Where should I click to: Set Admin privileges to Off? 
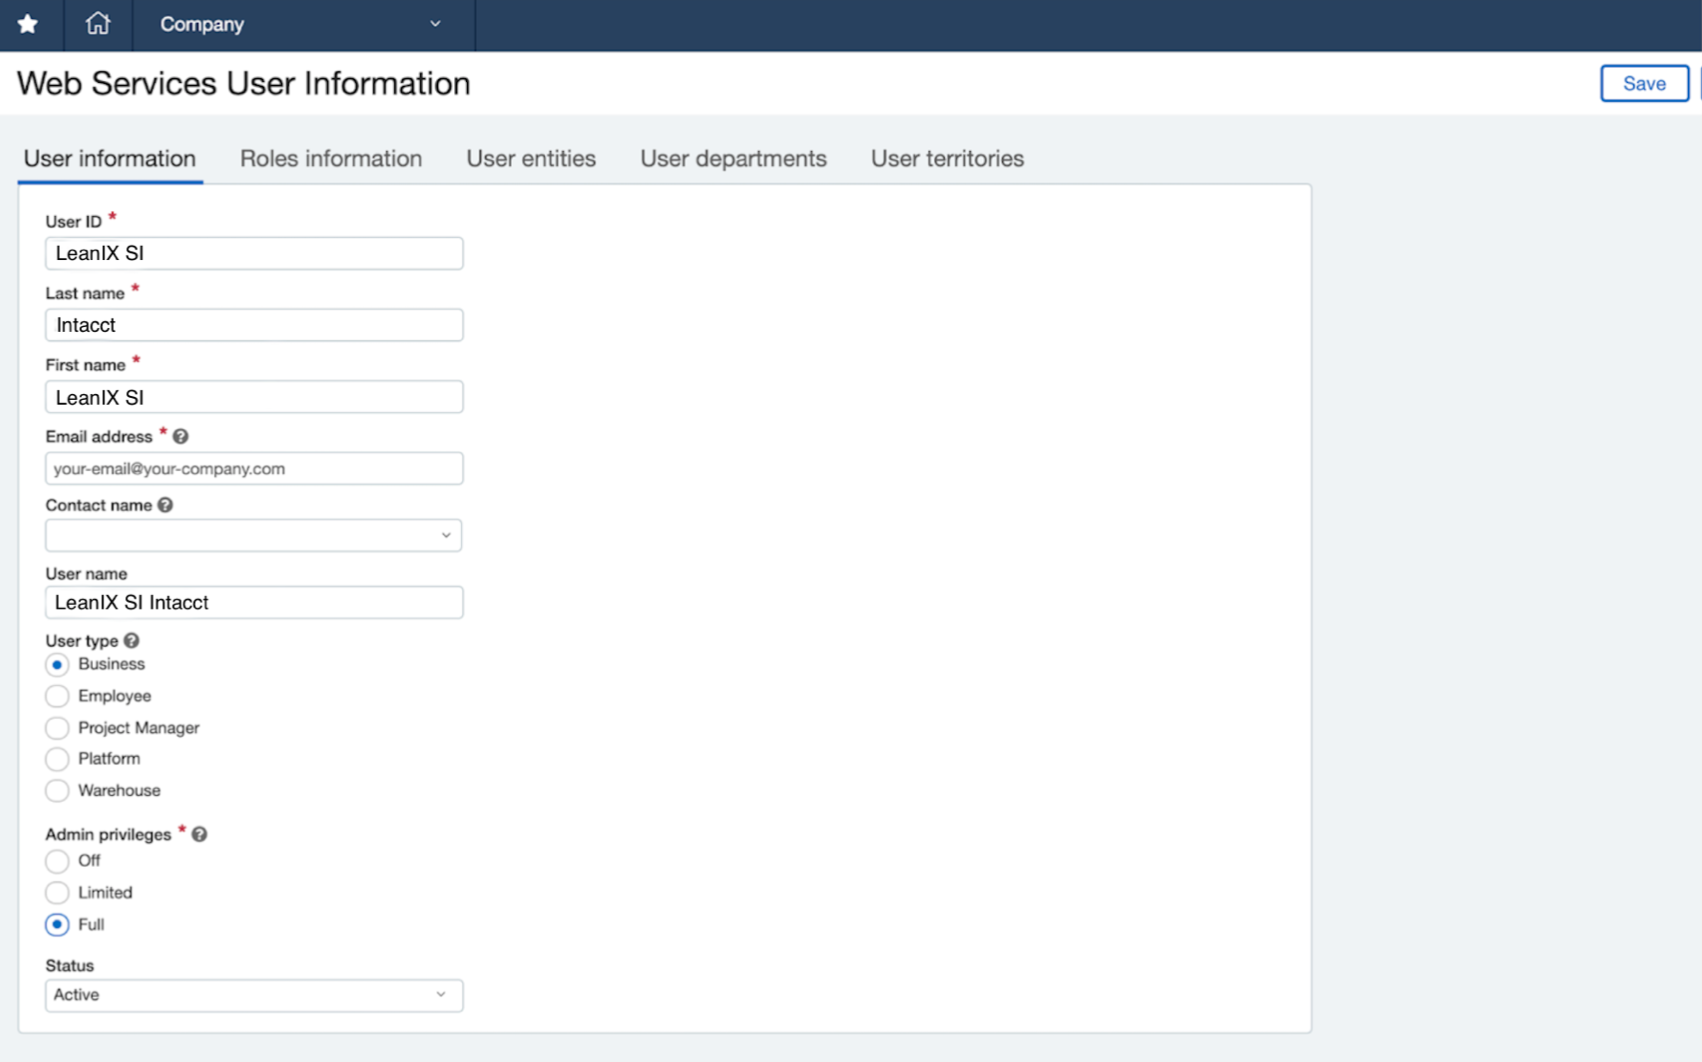(x=57, y=861)
